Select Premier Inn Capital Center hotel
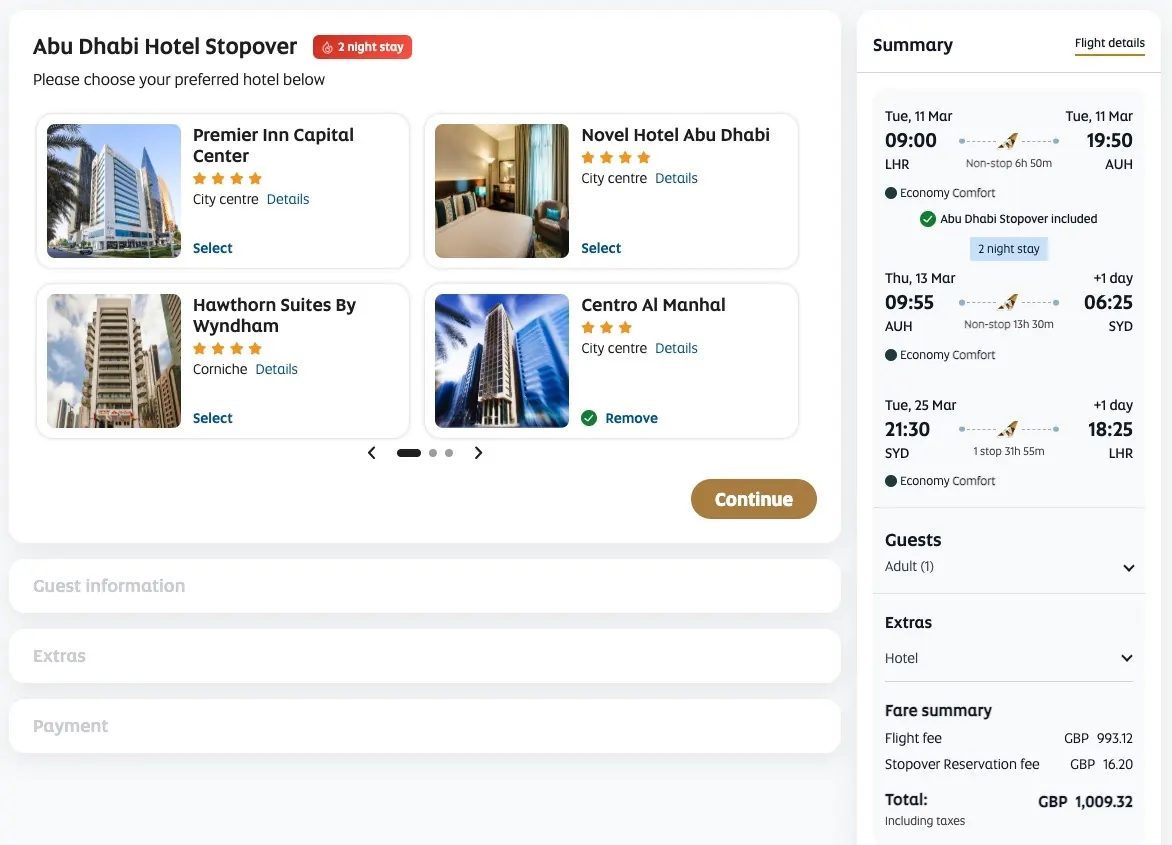This screenshot has height=845, width=1172. click(x=212, y=248)
